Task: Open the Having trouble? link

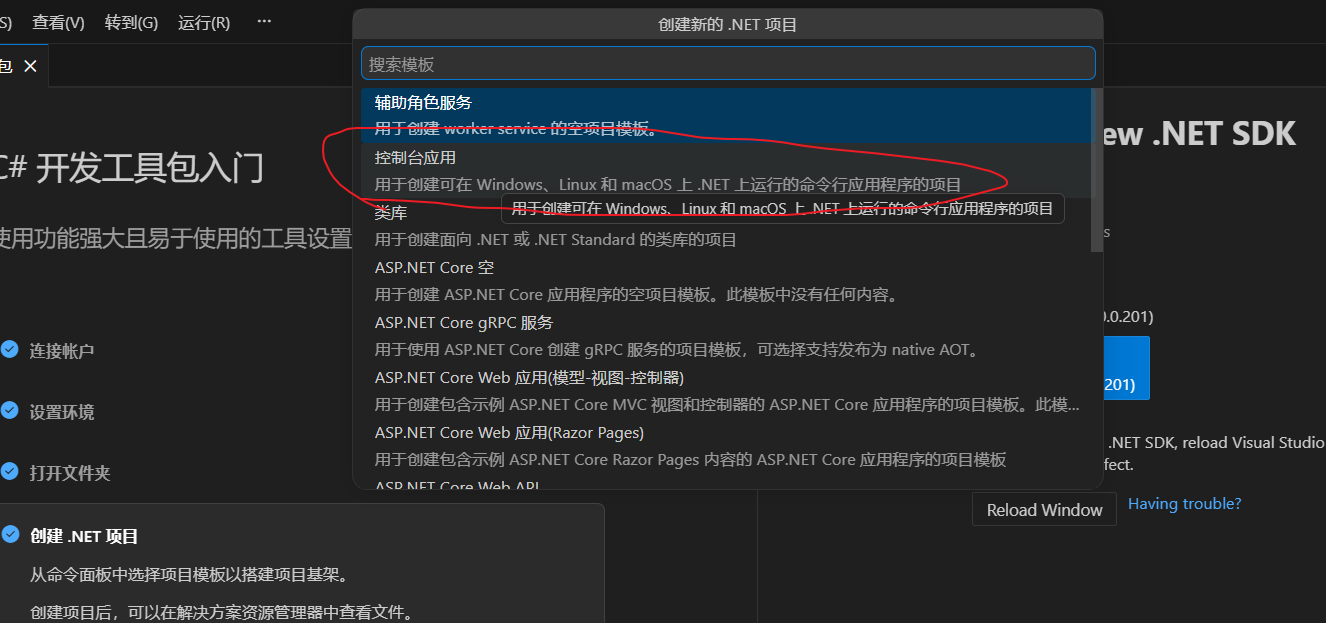Action: pos(1184,503)
